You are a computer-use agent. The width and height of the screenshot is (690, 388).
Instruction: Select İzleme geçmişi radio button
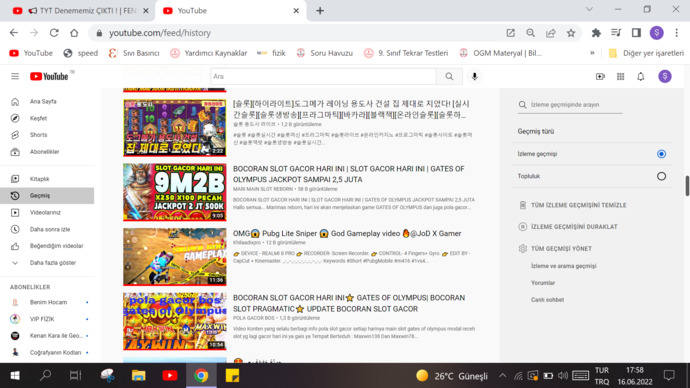tap(661, 154)
